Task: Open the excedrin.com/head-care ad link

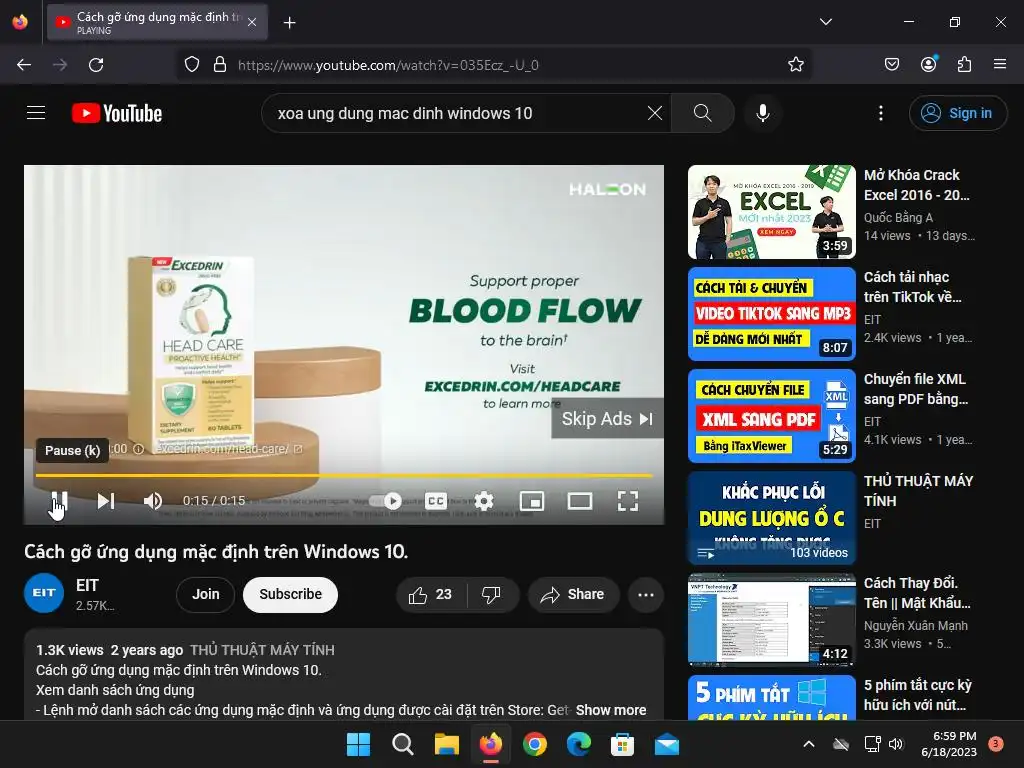Action: tap(229, 449)
